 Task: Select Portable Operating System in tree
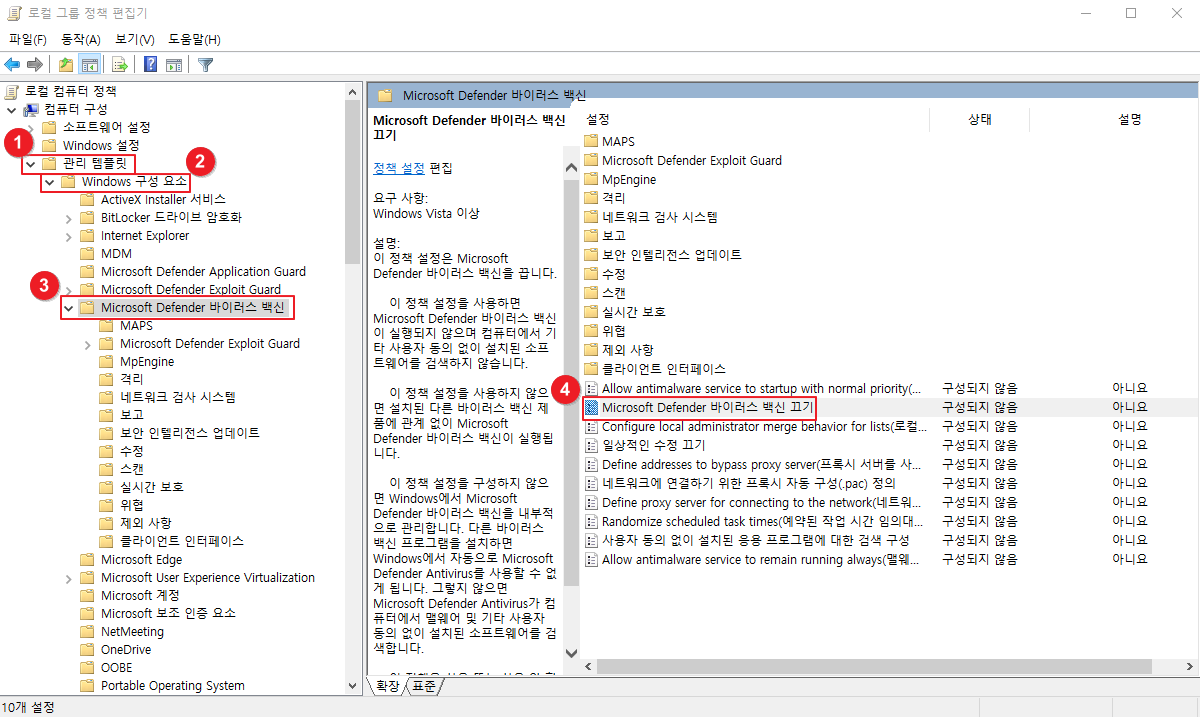[172, 686]
